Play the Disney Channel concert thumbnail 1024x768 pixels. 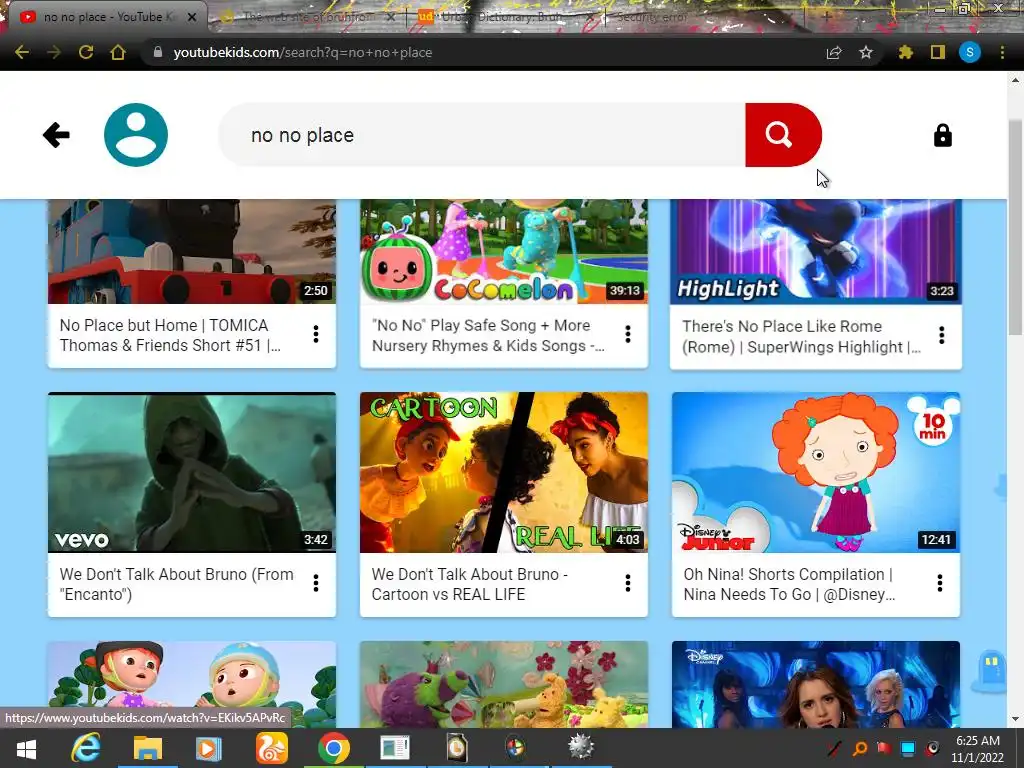click(x=816, y=684)
